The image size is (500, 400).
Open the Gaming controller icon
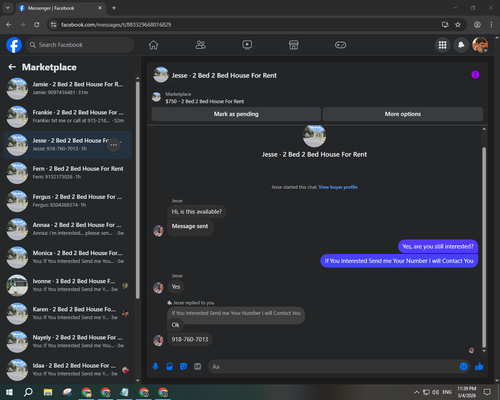click(x=340, y=45)
